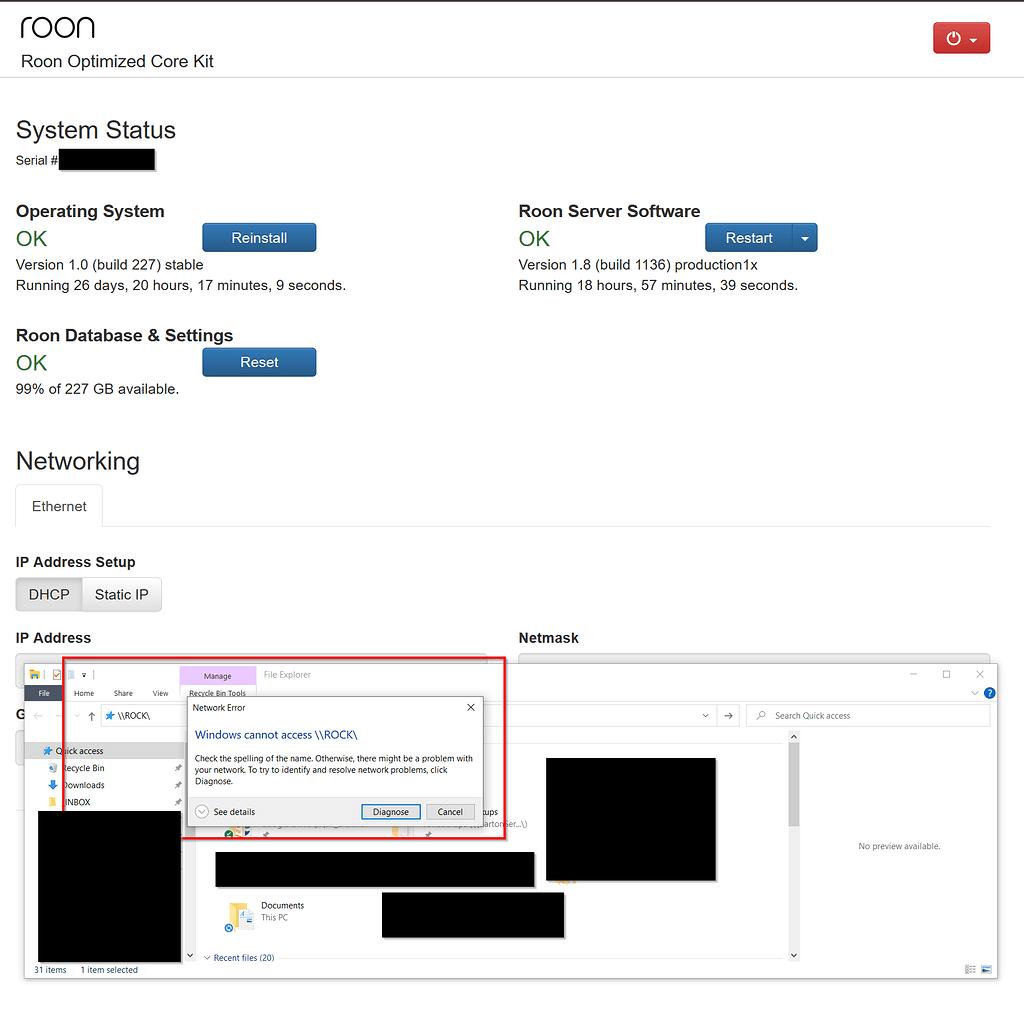Click the file list vertical scrollbar thumb
The width and height of the screenshot is (1024, 1015).
coord(793,785)
